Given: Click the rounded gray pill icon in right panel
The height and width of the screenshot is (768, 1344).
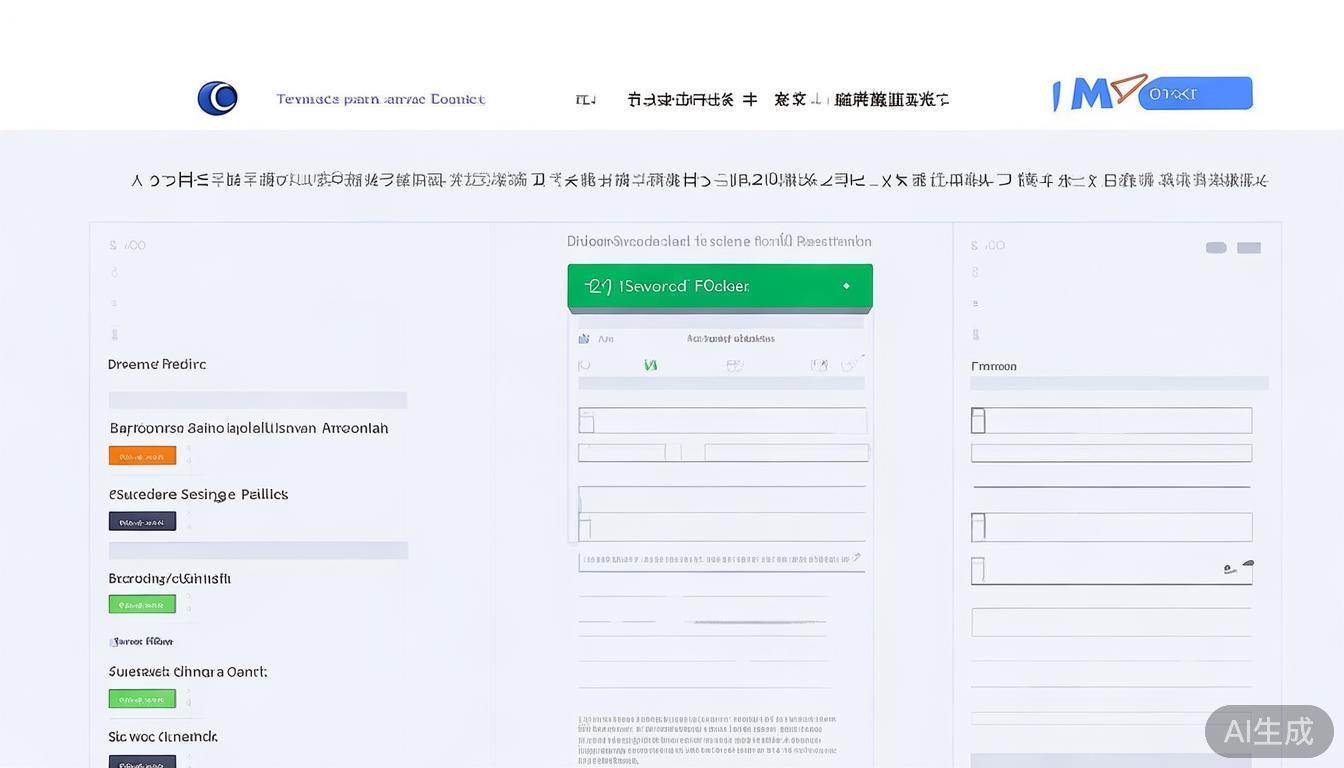Looking at the screenshot, I should [x=1216, y=248].
